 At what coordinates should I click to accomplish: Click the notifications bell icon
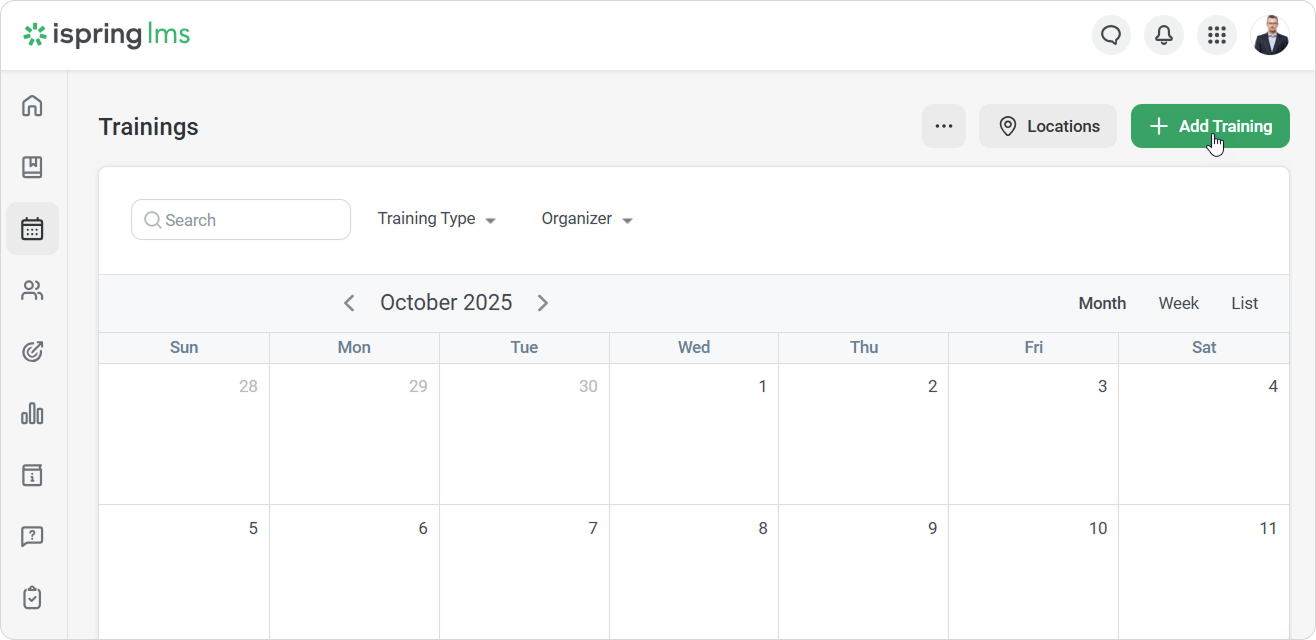1164,36
